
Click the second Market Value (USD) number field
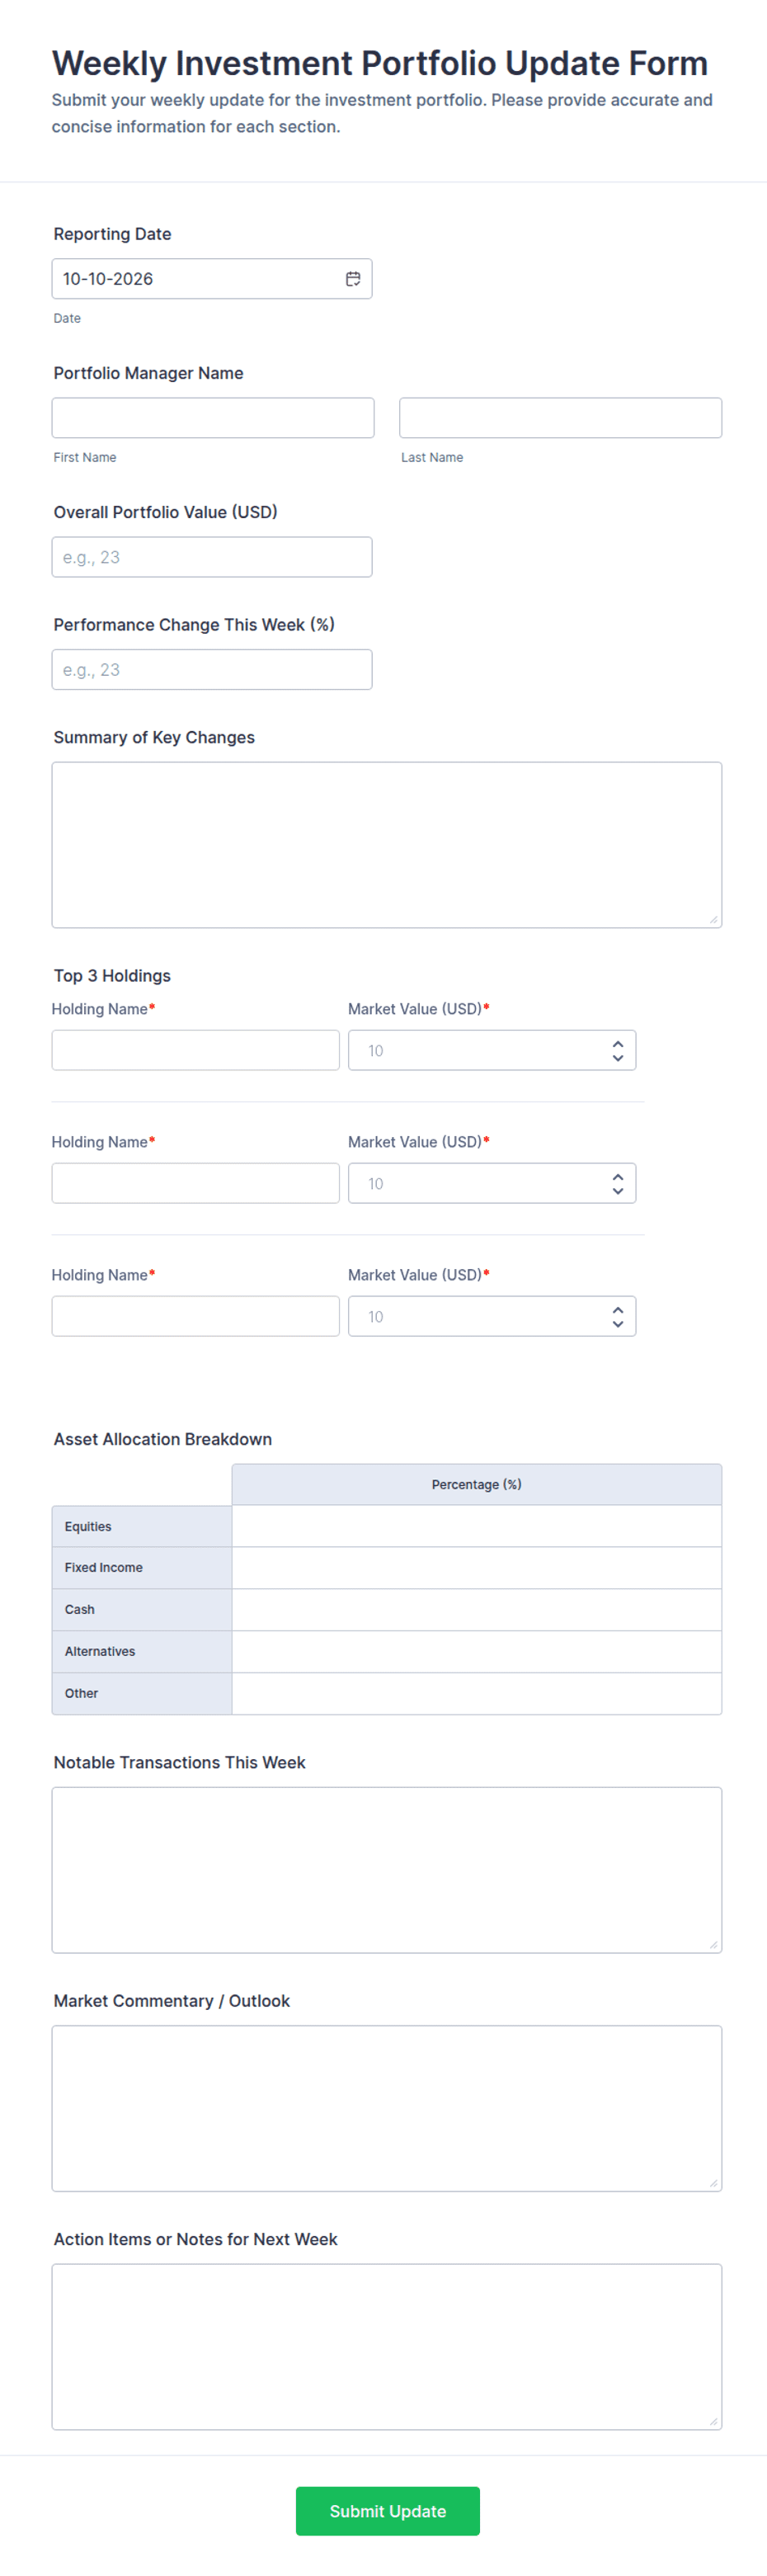pyautogui.click(x=492, y=1183)
